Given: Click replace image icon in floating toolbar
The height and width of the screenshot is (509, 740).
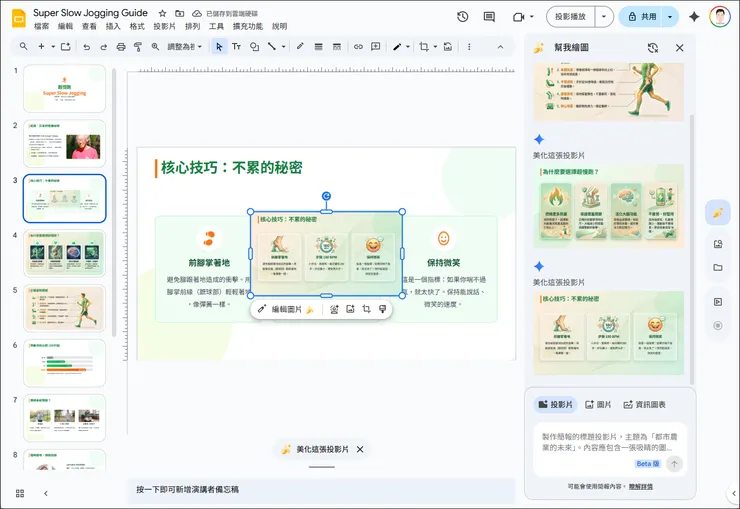Looking at the screenshot, I should pyautogui.click(x=350, y=309).
